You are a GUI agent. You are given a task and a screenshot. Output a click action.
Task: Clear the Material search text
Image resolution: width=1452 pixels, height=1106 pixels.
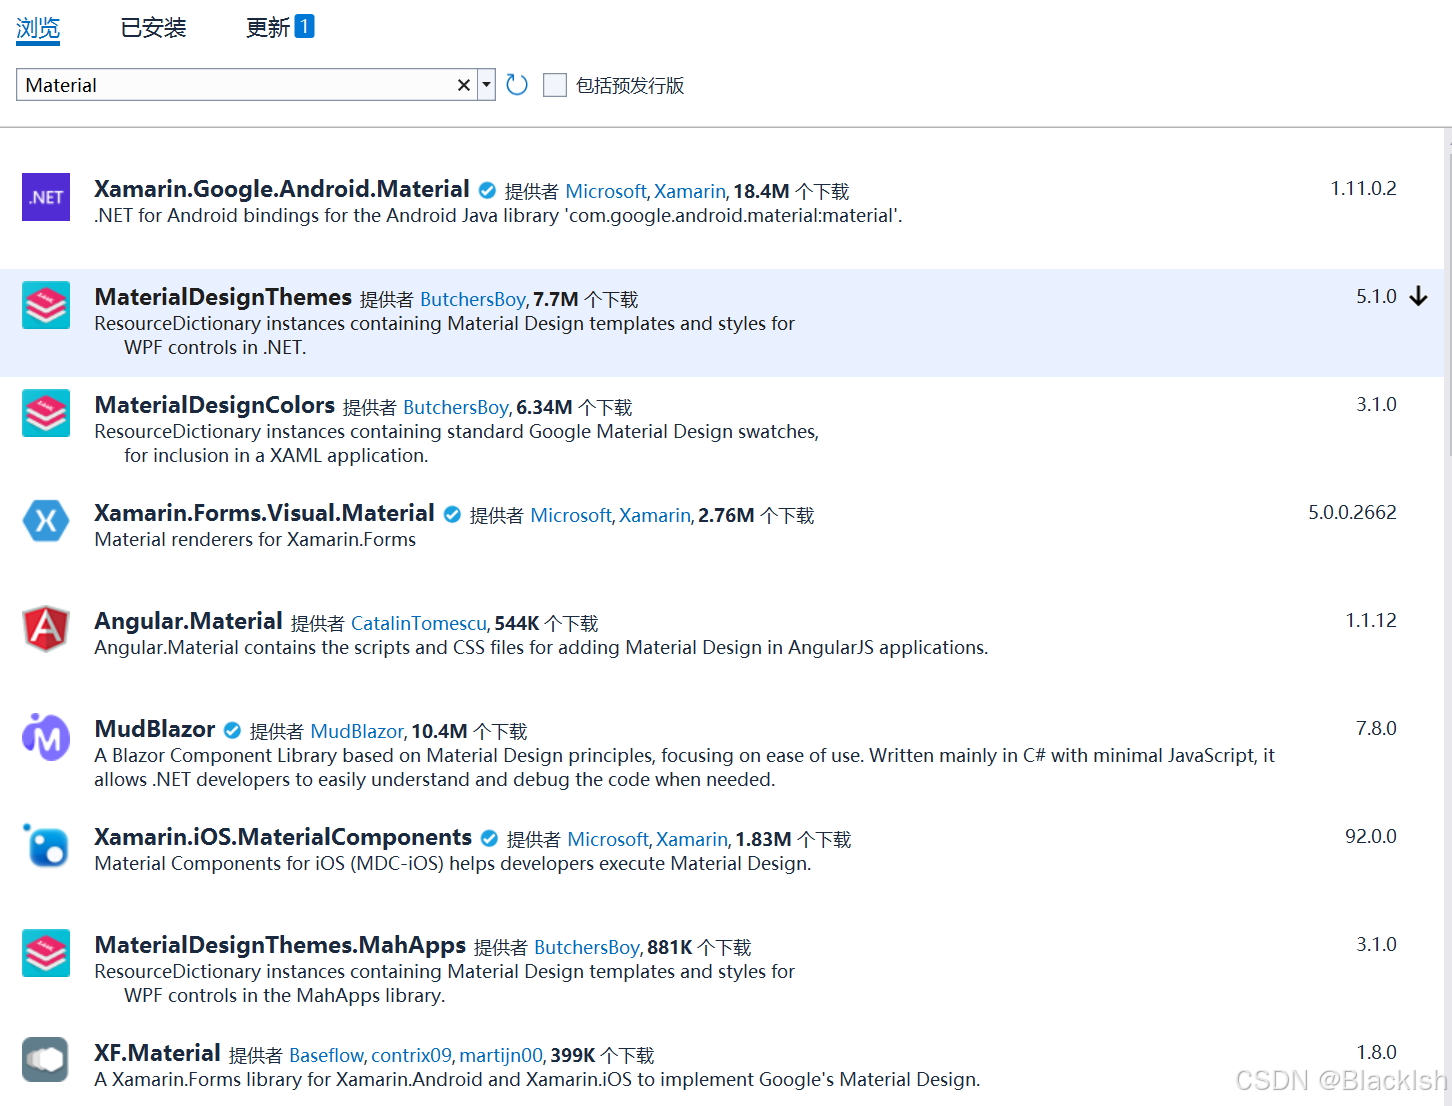(x=464, y=85)
